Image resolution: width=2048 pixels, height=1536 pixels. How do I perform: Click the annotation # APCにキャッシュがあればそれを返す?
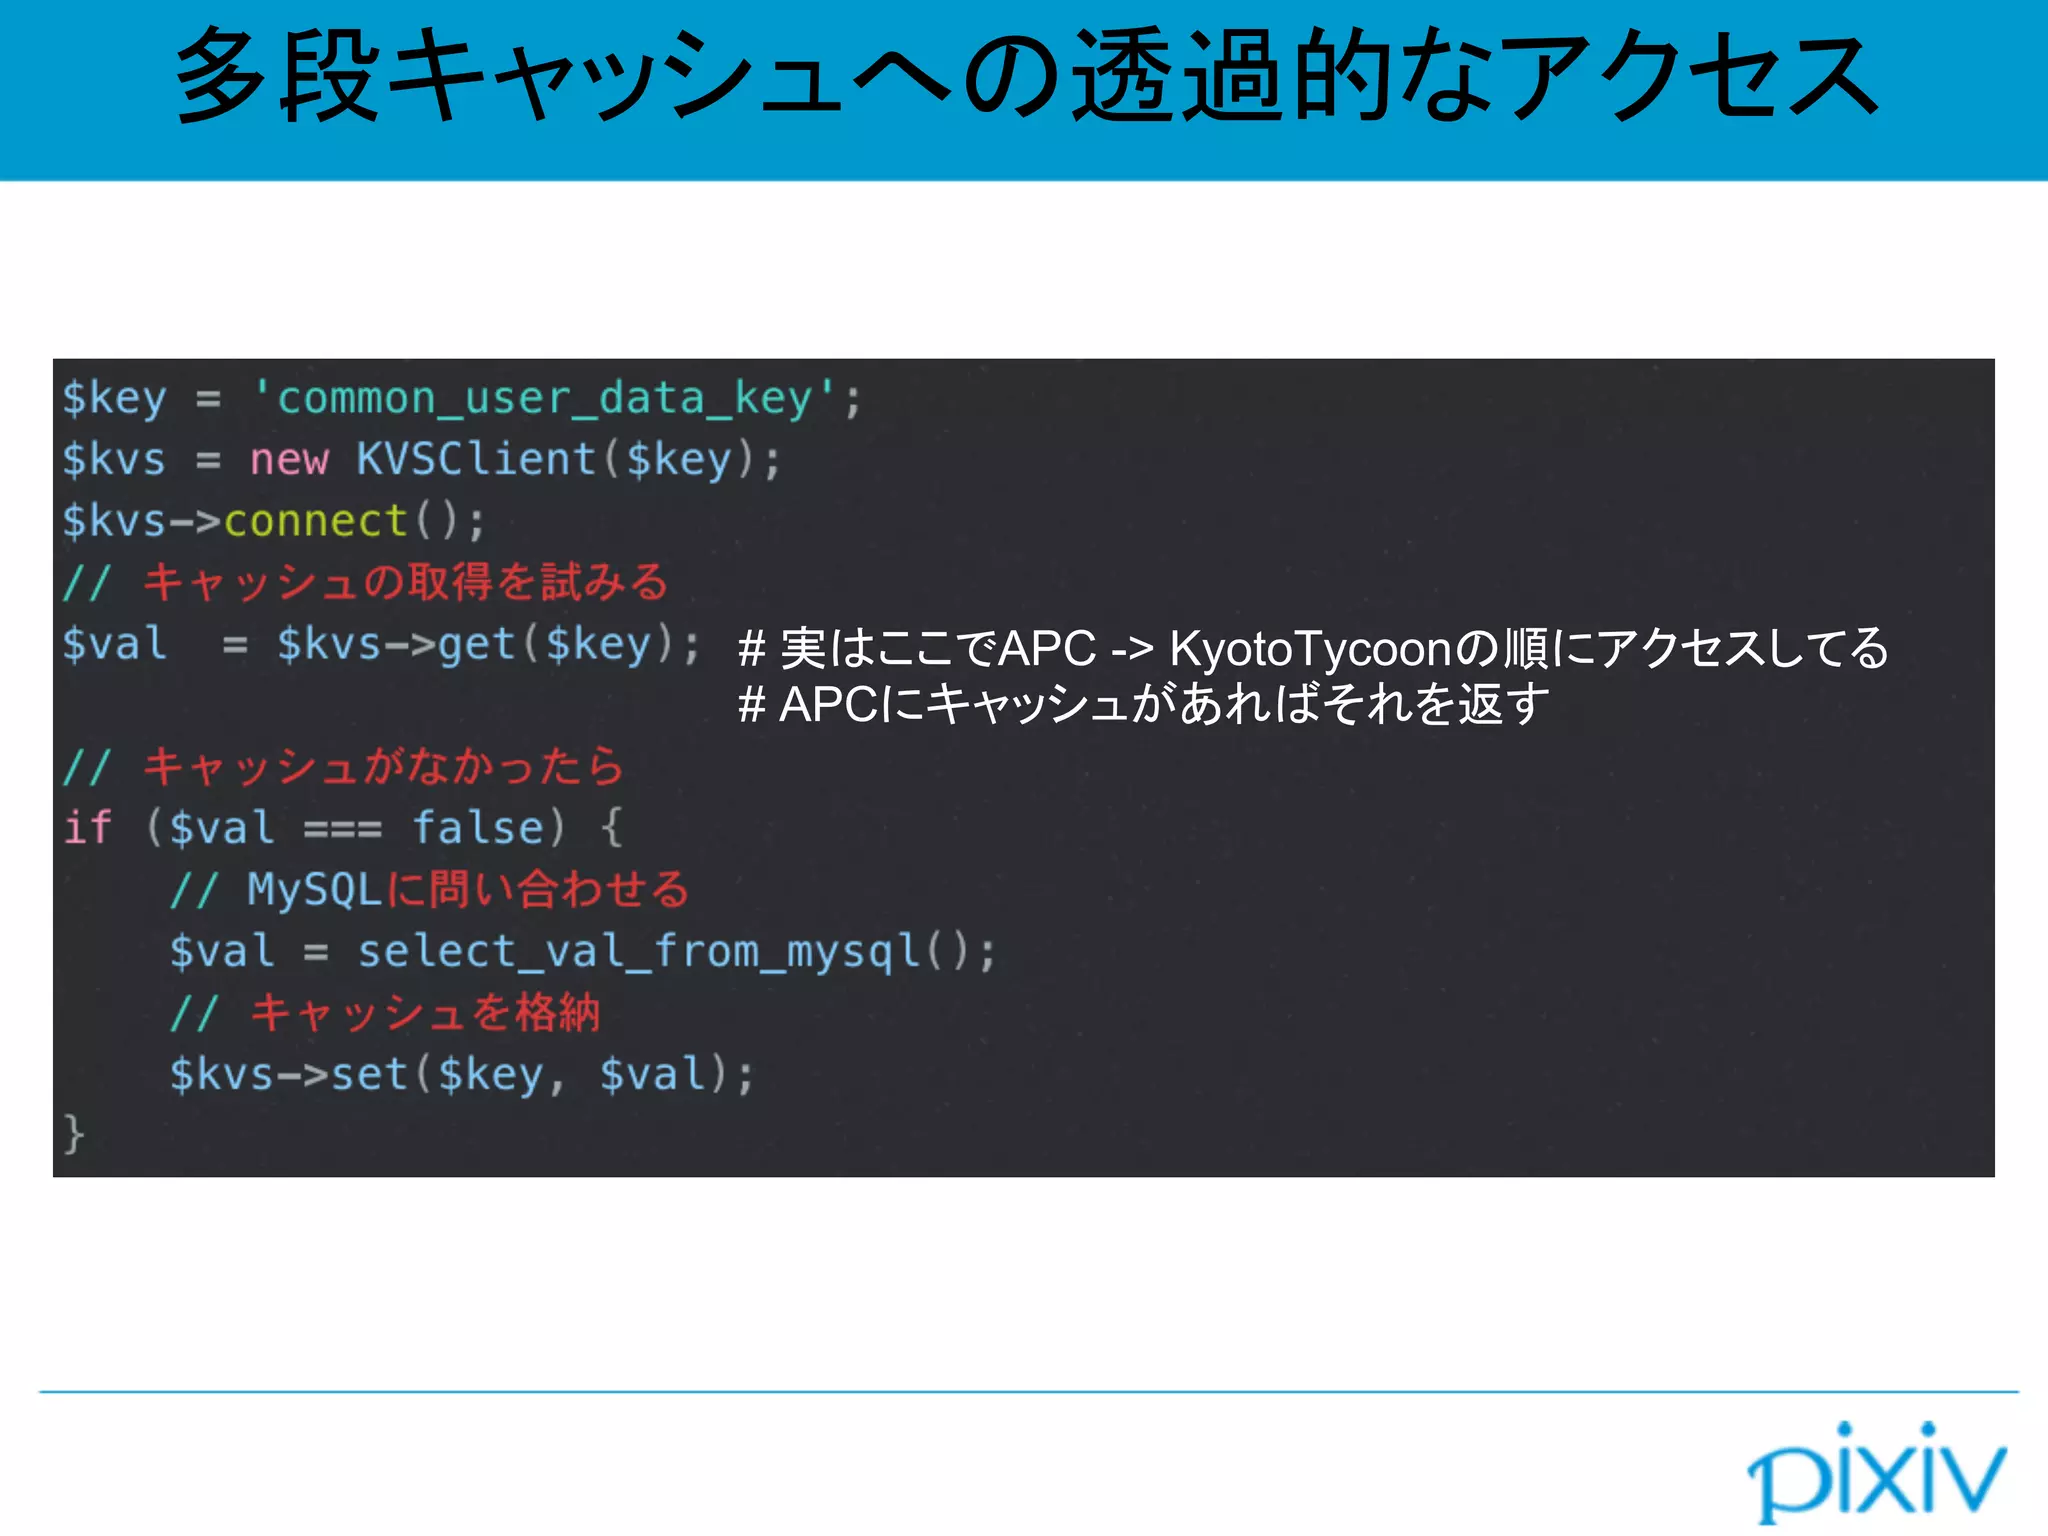pyautogui.click(x=1144, y=704)
